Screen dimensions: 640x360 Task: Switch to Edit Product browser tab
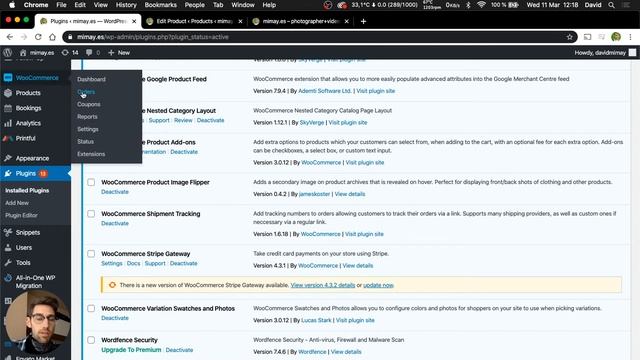tap(194, 21)
